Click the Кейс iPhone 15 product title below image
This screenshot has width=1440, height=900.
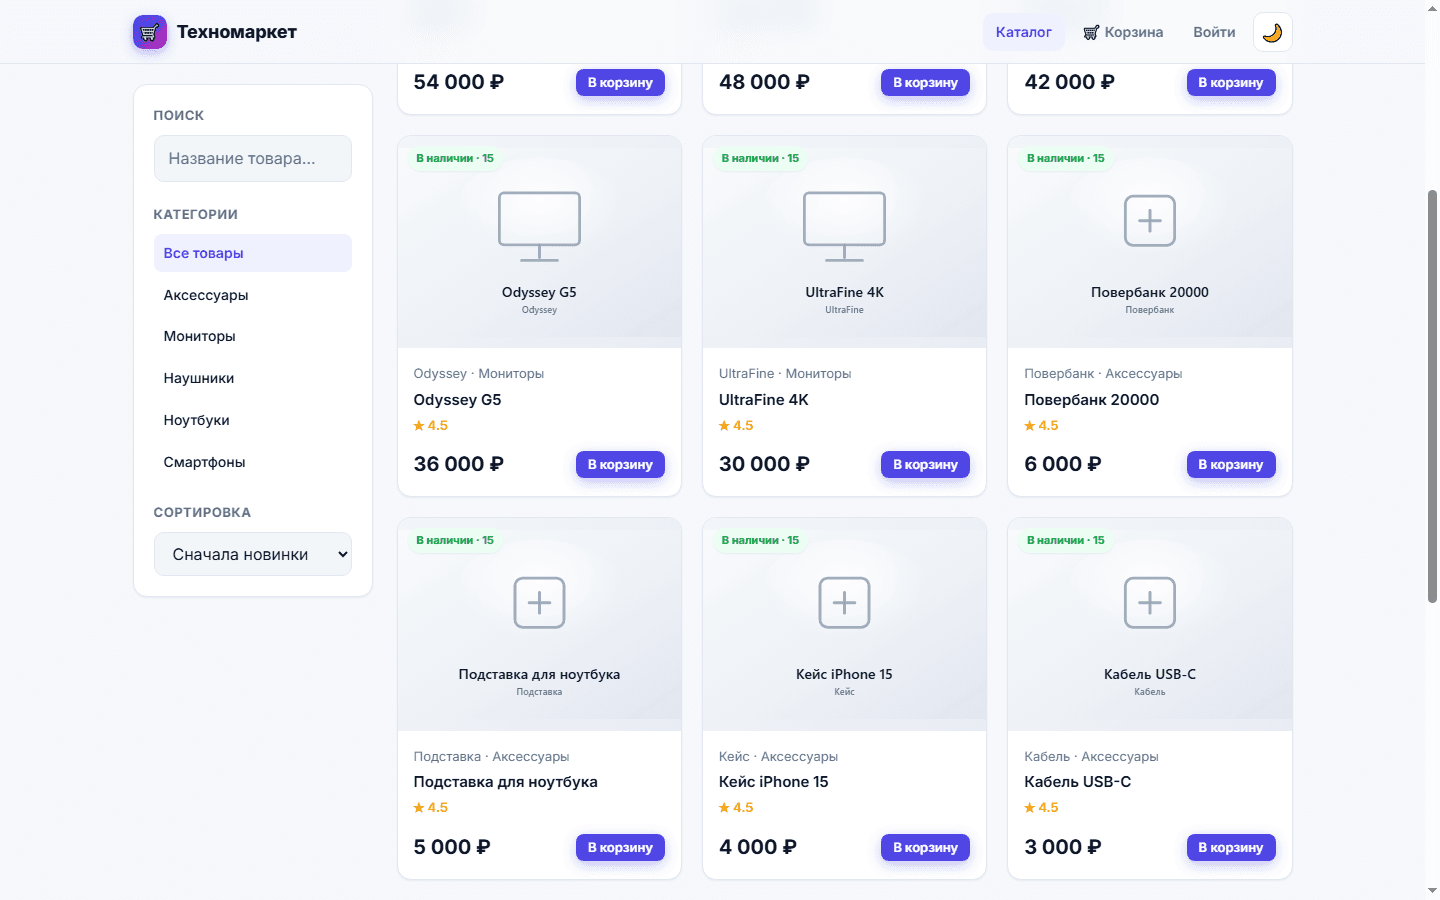774,782
